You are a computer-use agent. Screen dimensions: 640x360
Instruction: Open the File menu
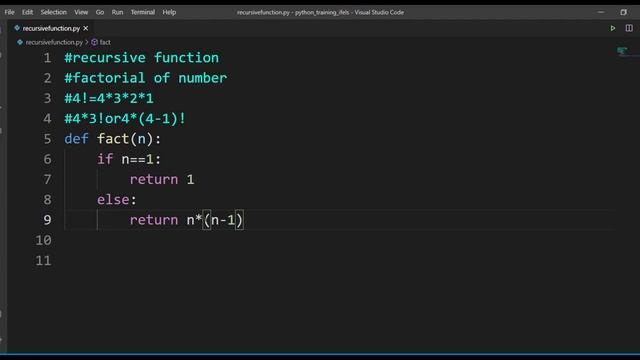9,12
